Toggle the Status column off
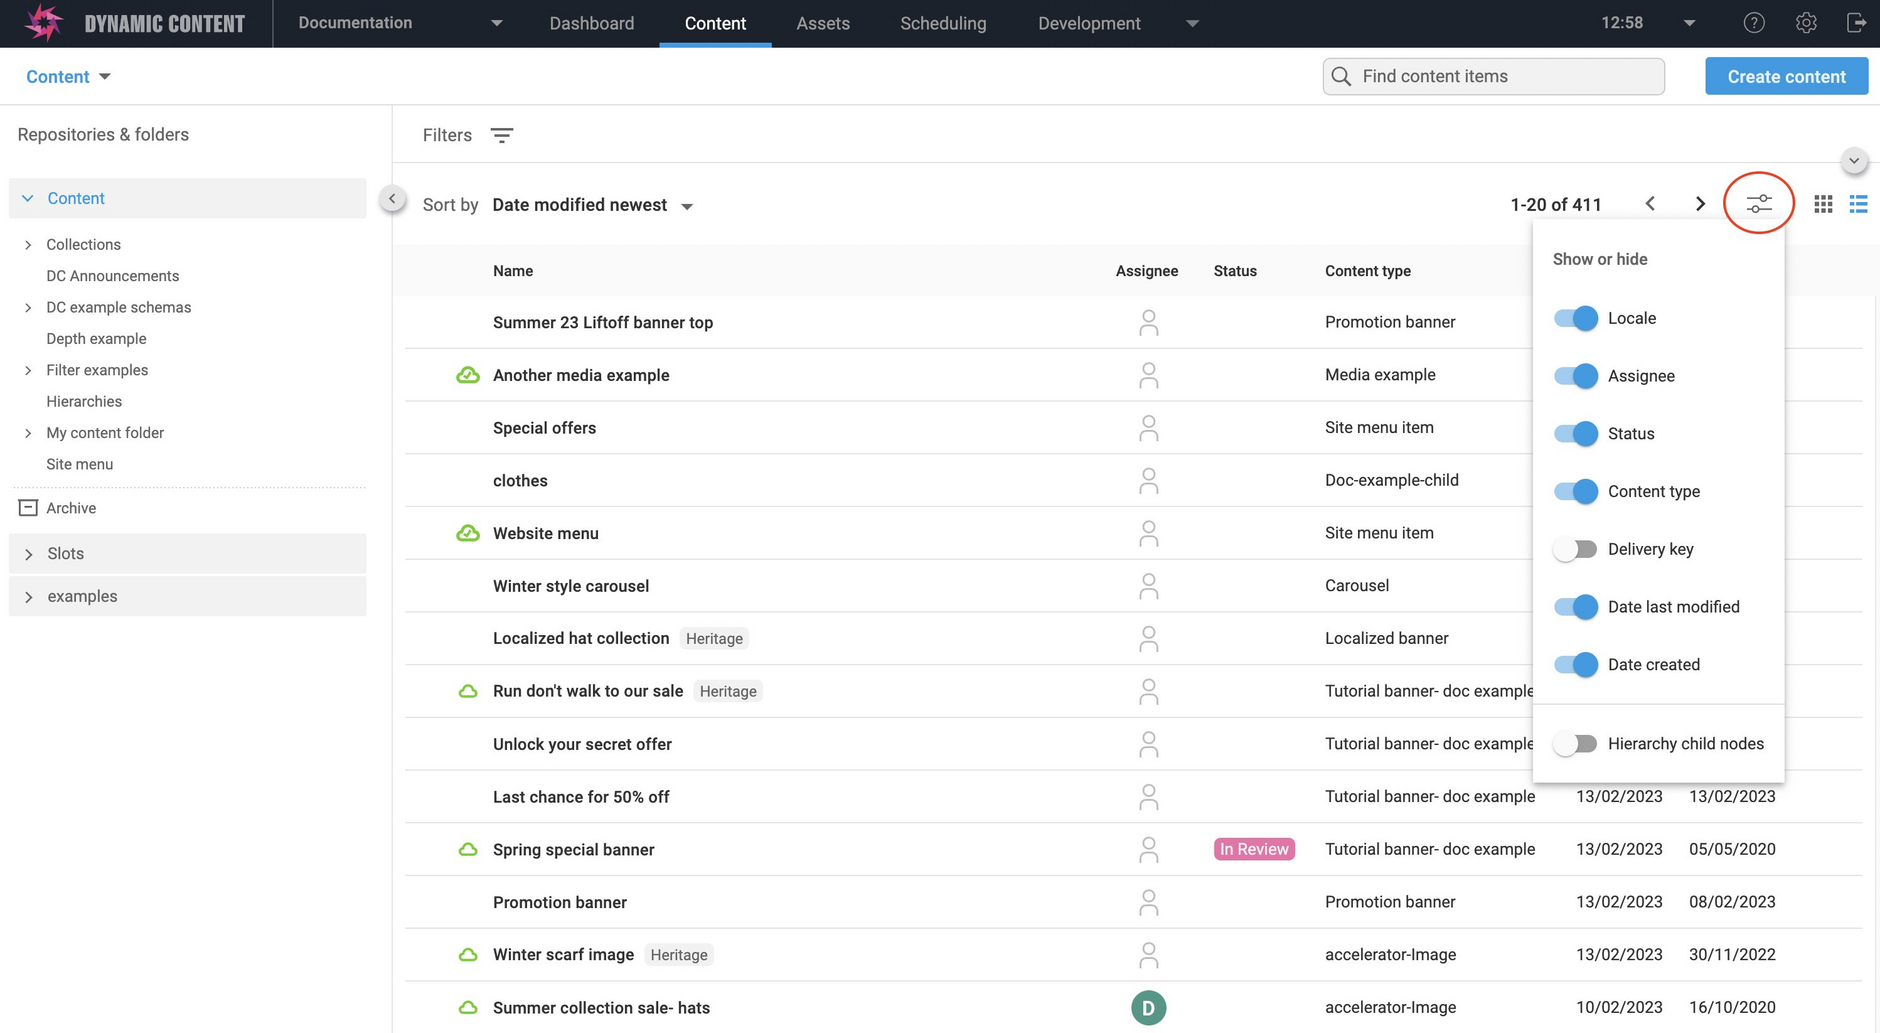This screenshot has height=1033, width=1880. coord(1575,434)
